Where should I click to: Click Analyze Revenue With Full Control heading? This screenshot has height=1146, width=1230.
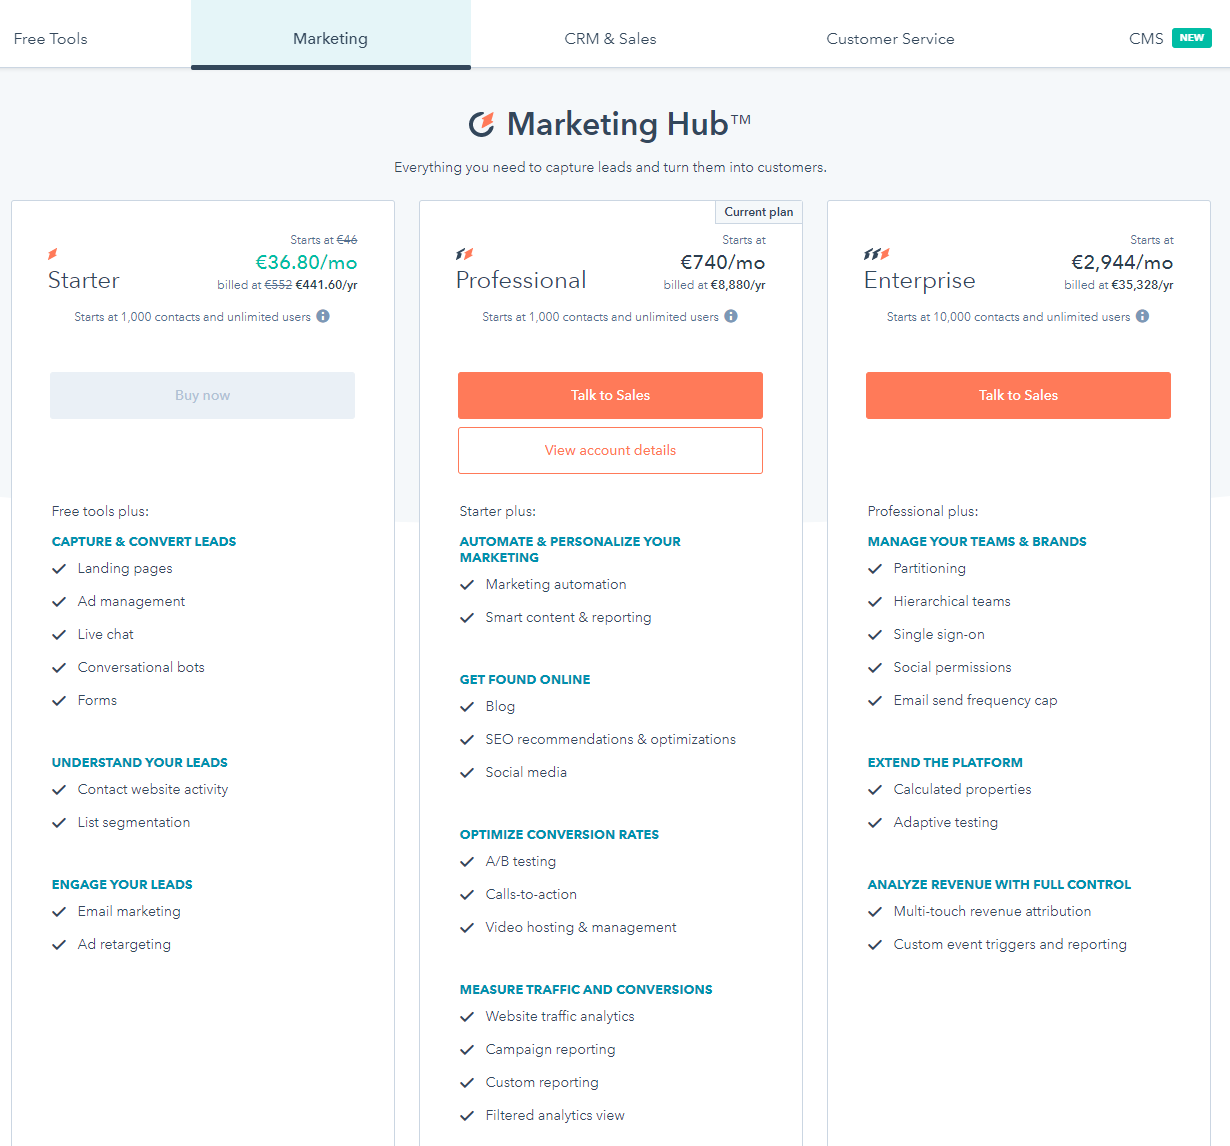pos(999,884)
